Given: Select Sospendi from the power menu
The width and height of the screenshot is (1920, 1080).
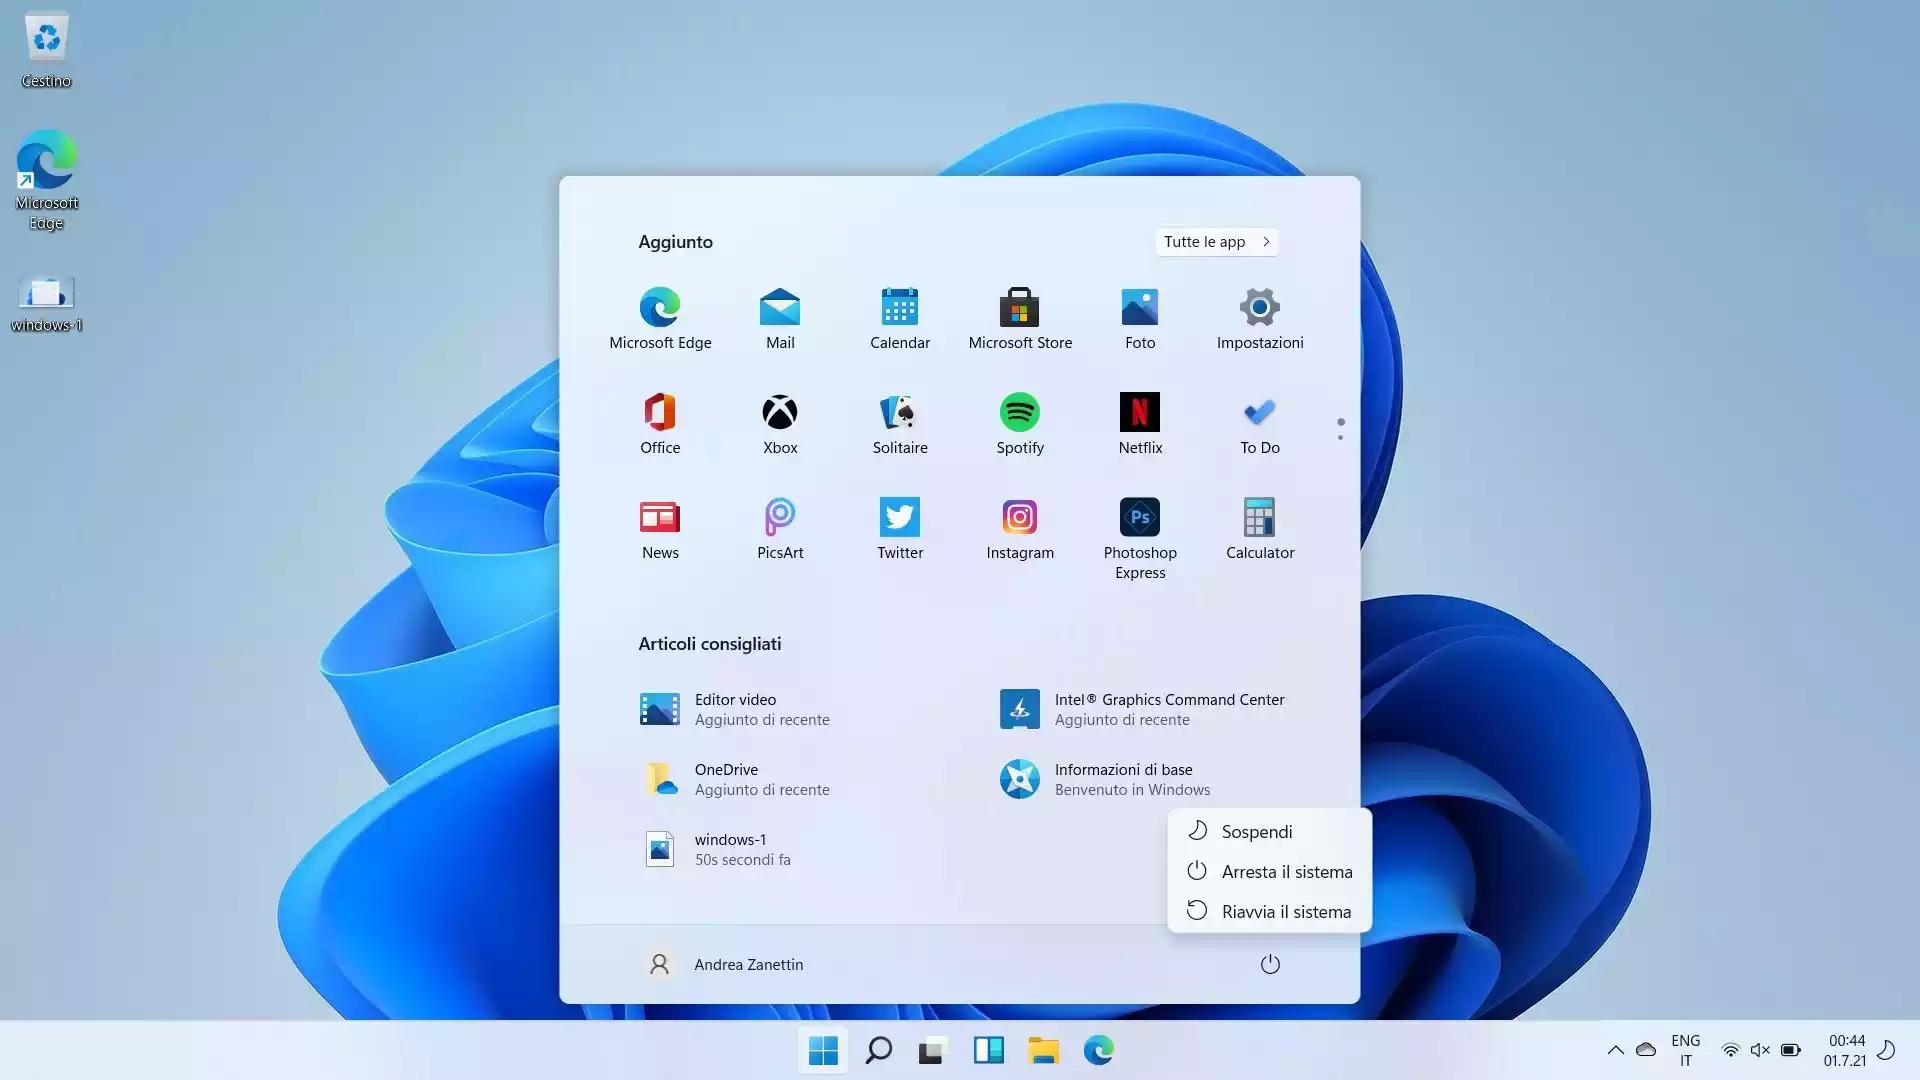Looking at the screenshot, I should pyautogui.click(x=1256, y=831).
